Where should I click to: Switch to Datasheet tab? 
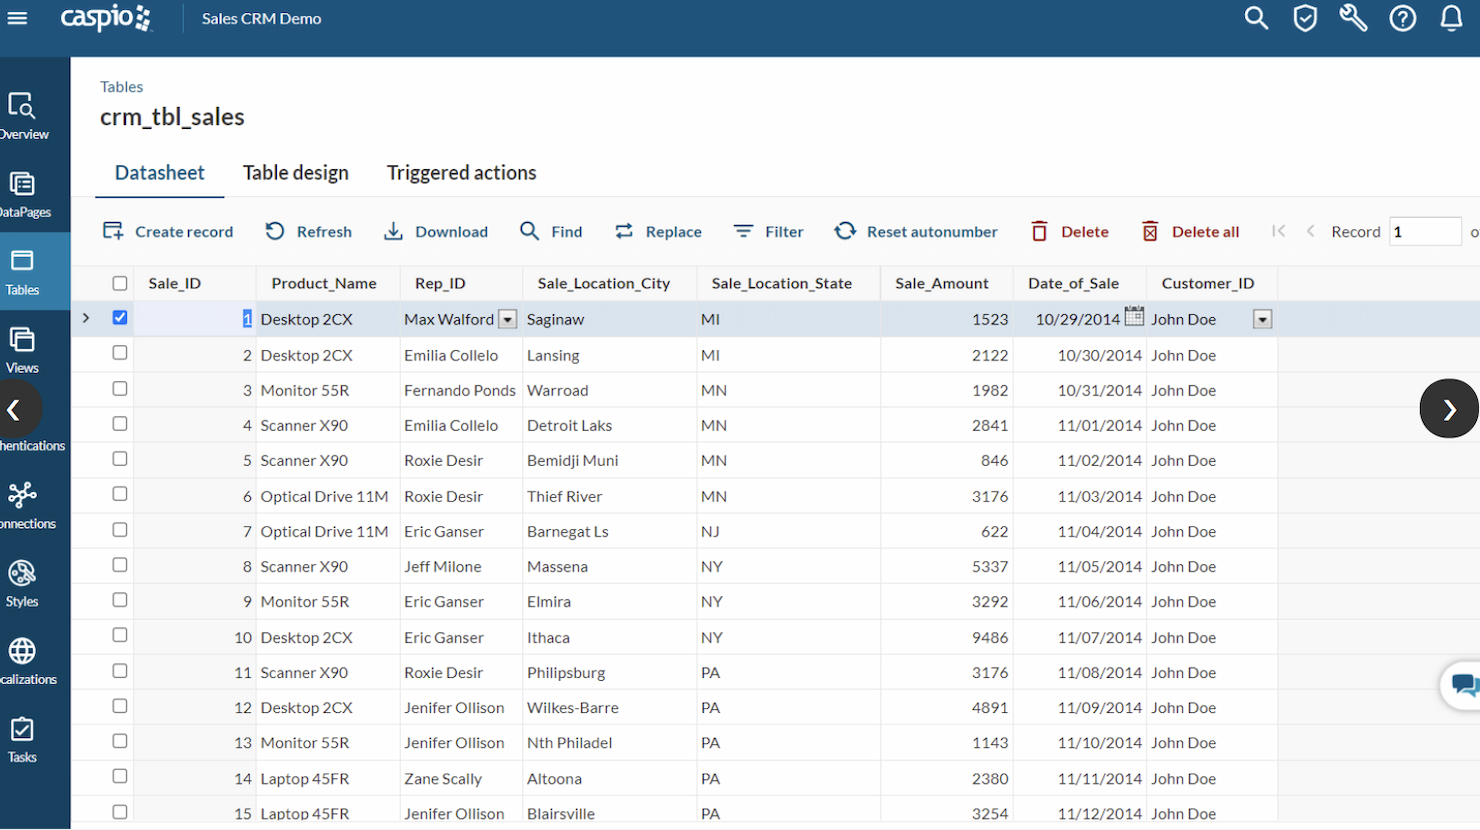(x=160, y=172)
